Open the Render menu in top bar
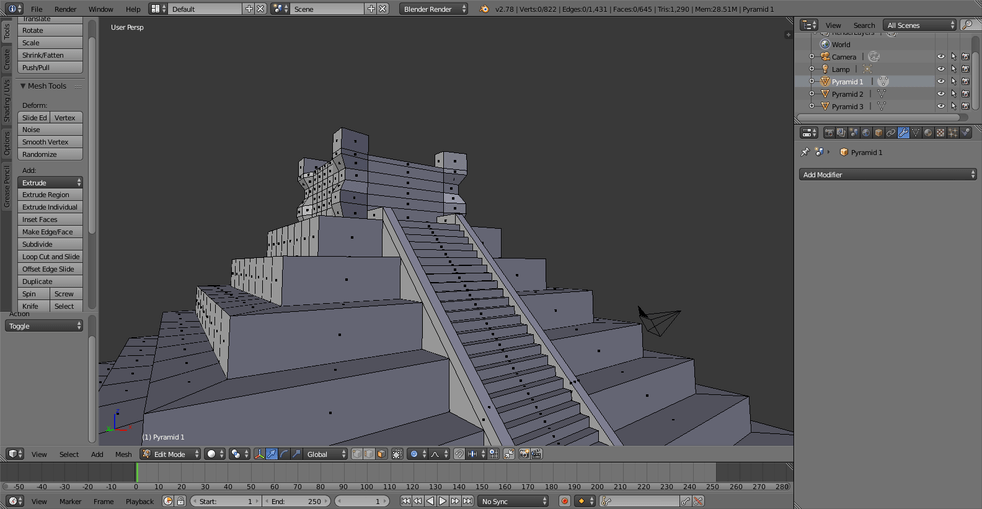Screen dimensions: 982x509 coord(65,9)
